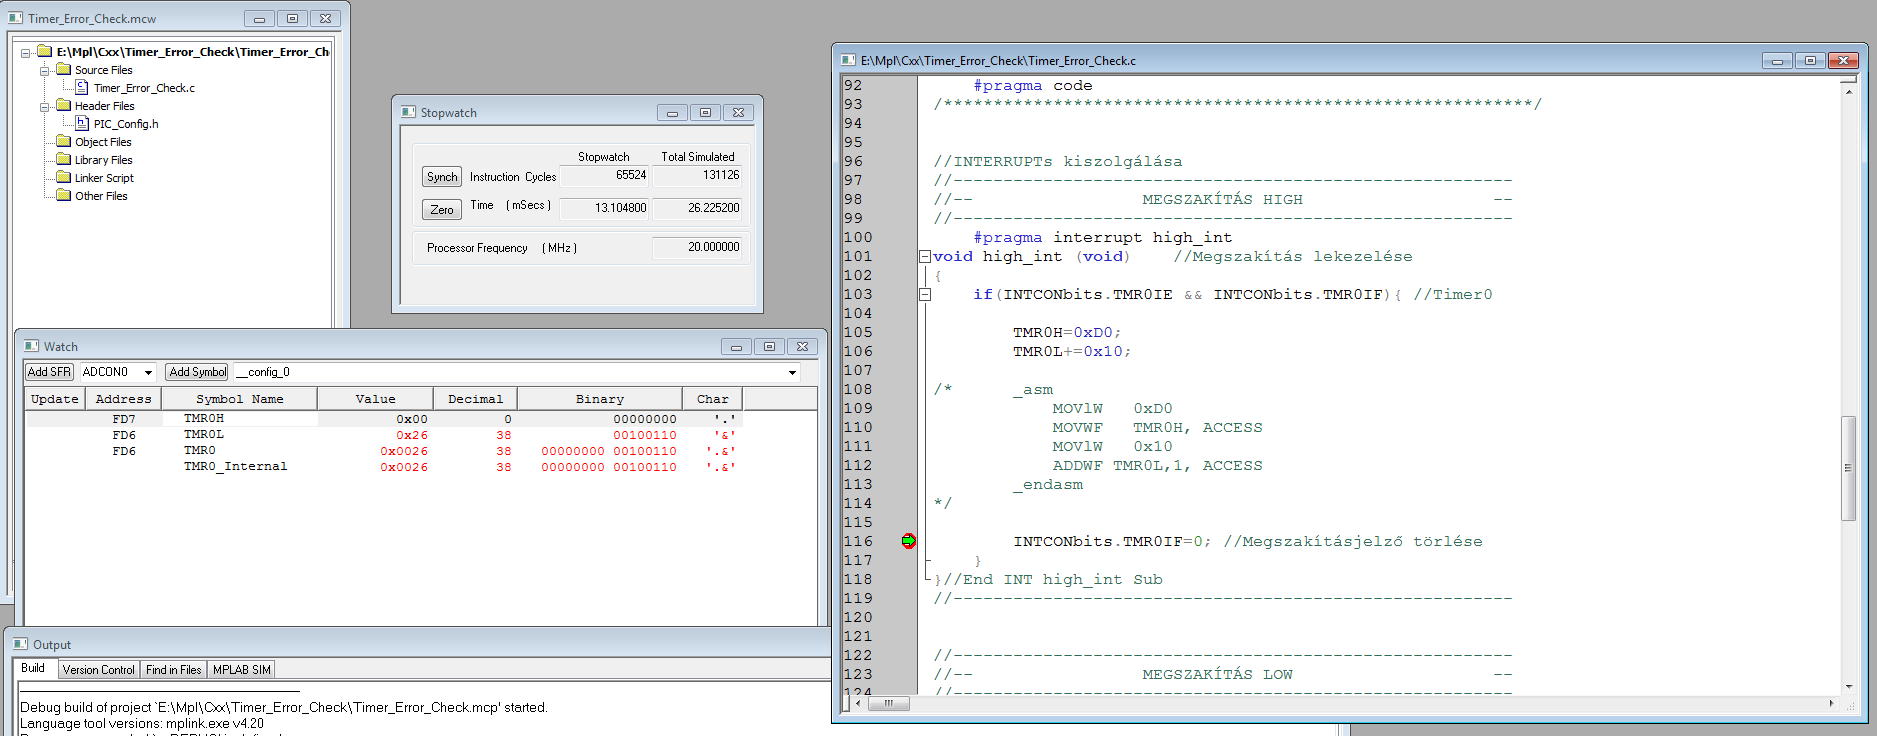Select the Other Files folder icon
The width and height of the screenshot is (1877, 736).
(x=64, y=195)
